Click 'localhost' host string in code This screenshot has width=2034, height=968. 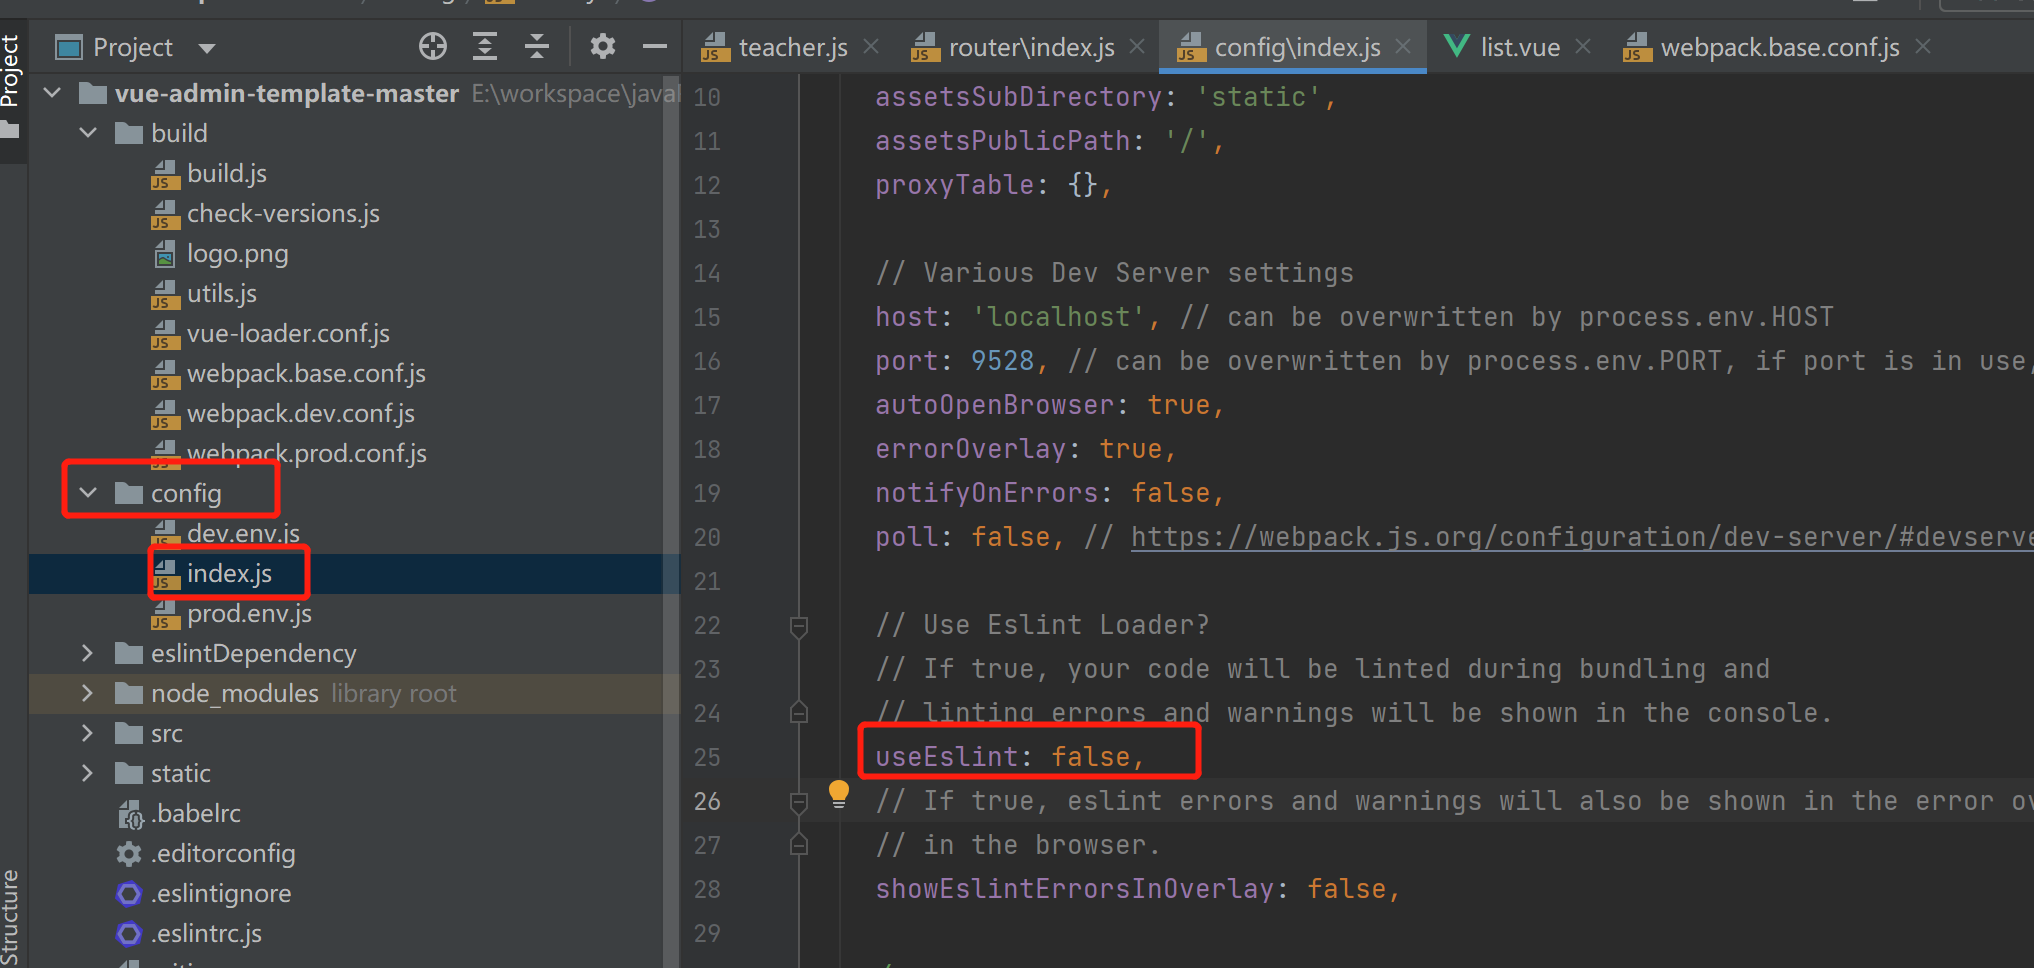coord(1058,317)
